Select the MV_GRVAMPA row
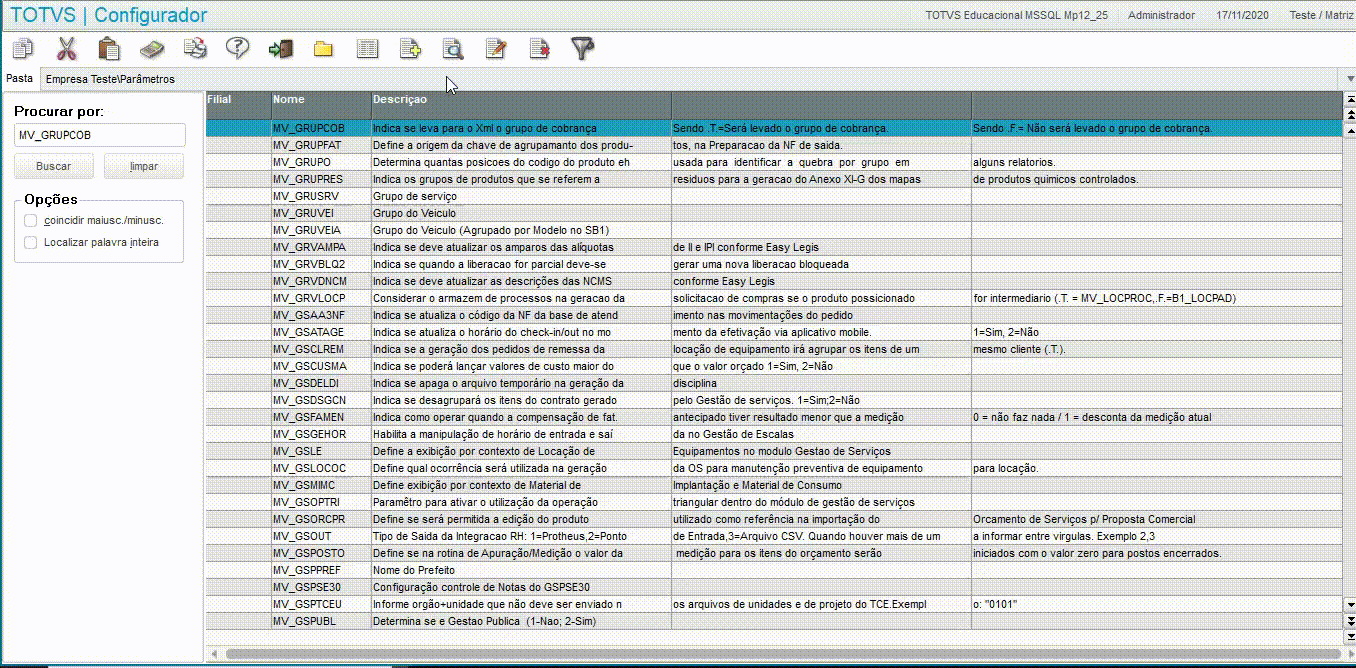This screenshot has height=668, width=1356. tap(773, 247)
